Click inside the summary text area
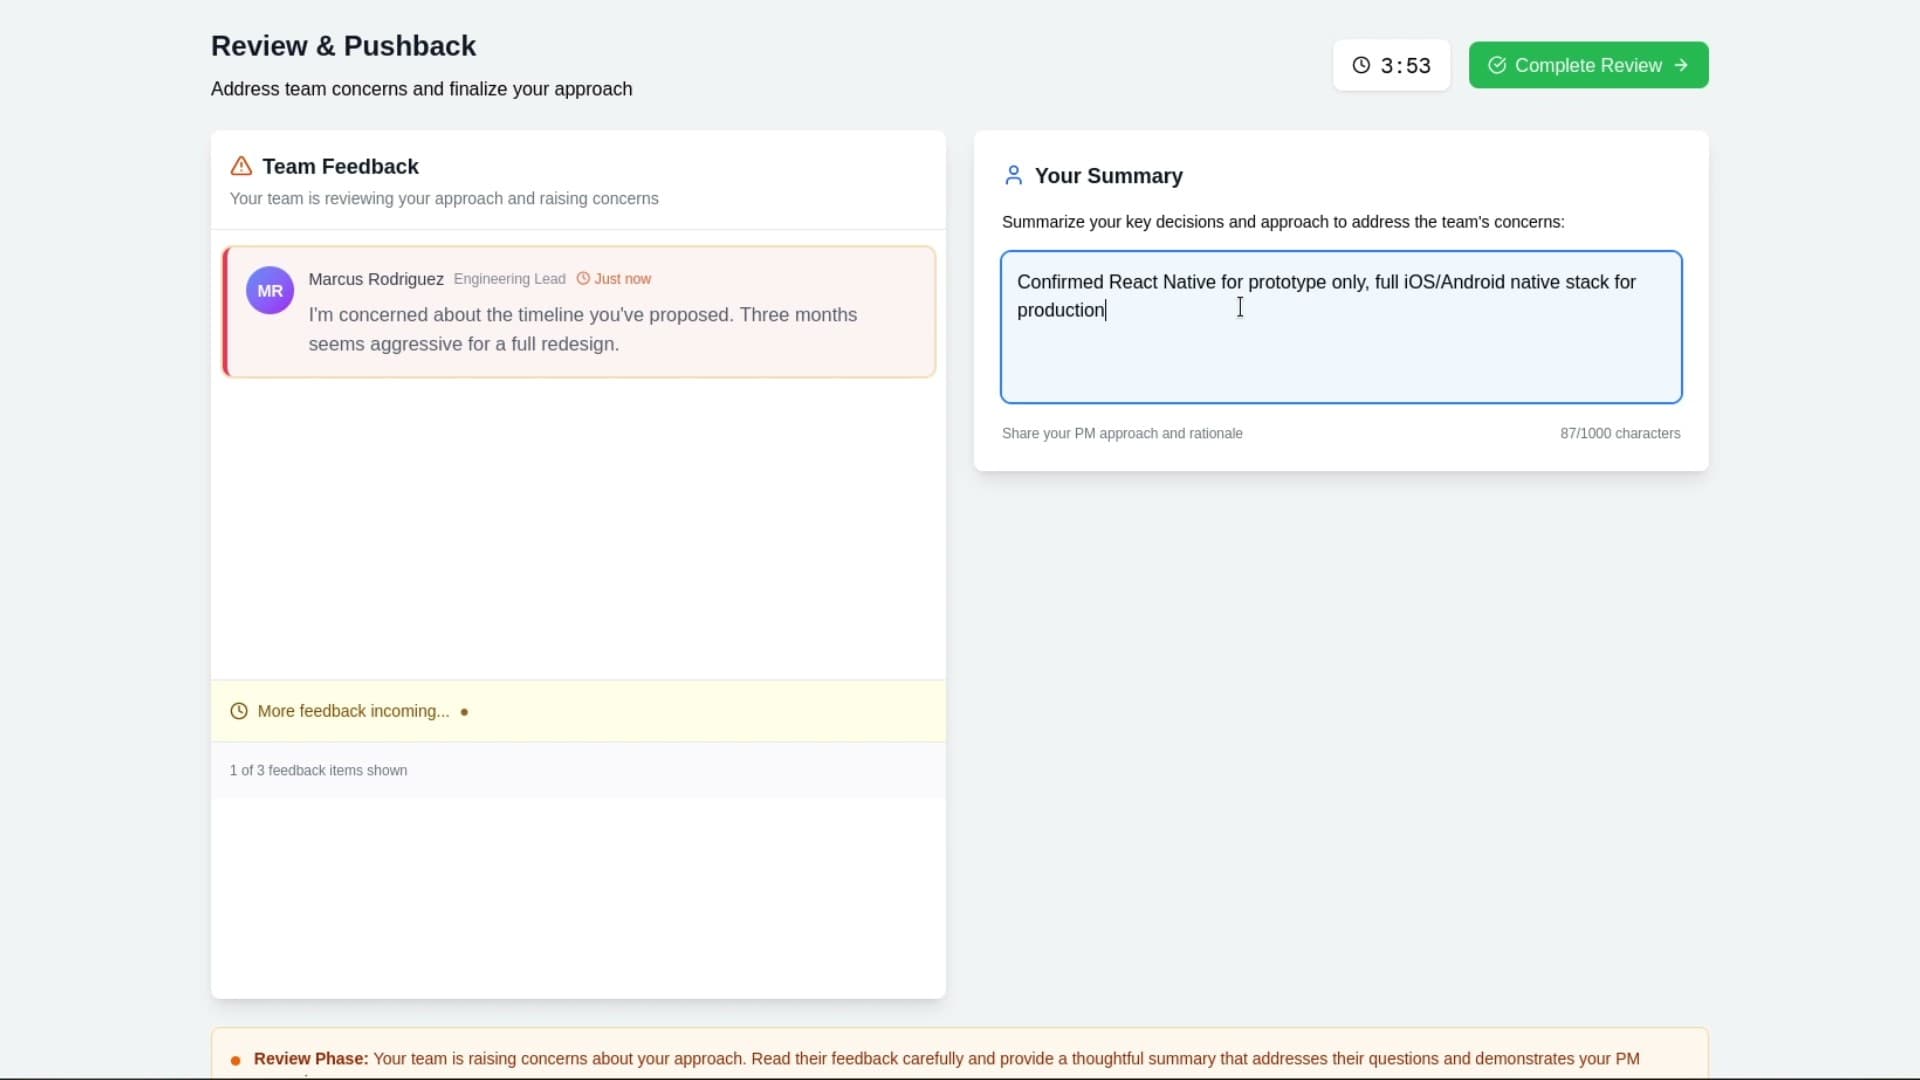This screenshot has height=1080, width=1920. click(x=1340, y=327)
